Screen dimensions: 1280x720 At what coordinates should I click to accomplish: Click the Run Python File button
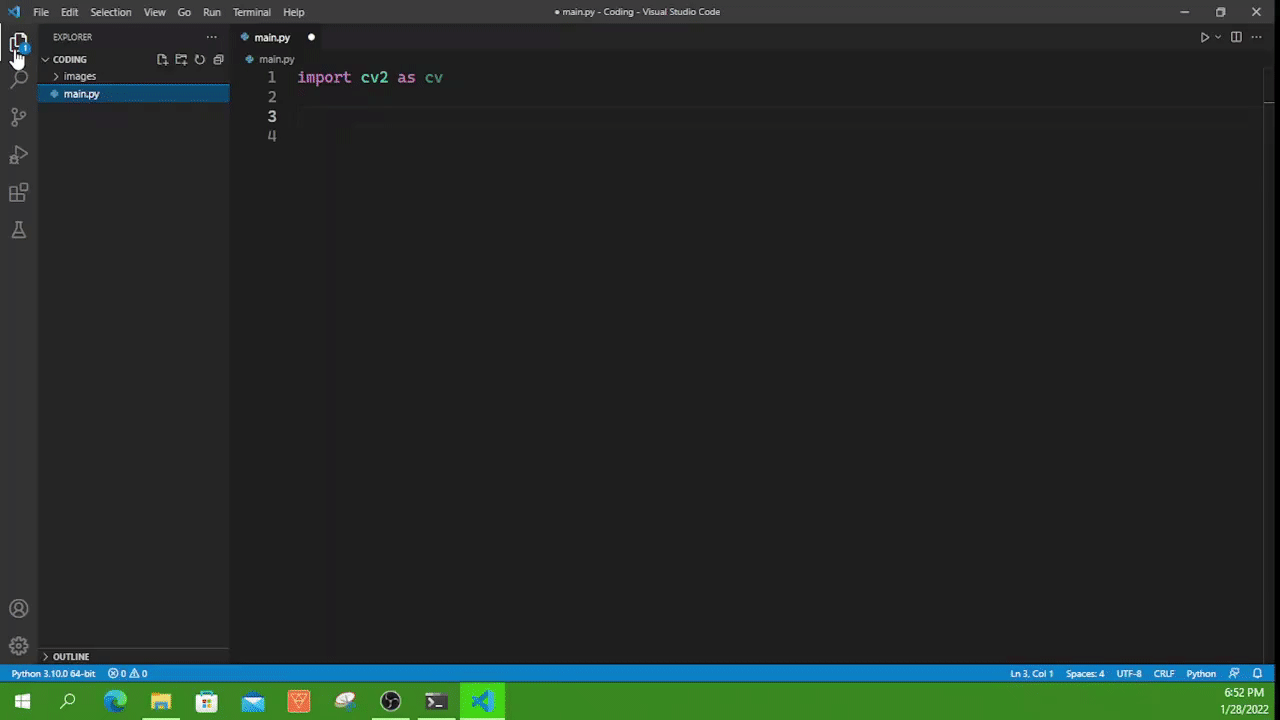tap(1204, 37)
